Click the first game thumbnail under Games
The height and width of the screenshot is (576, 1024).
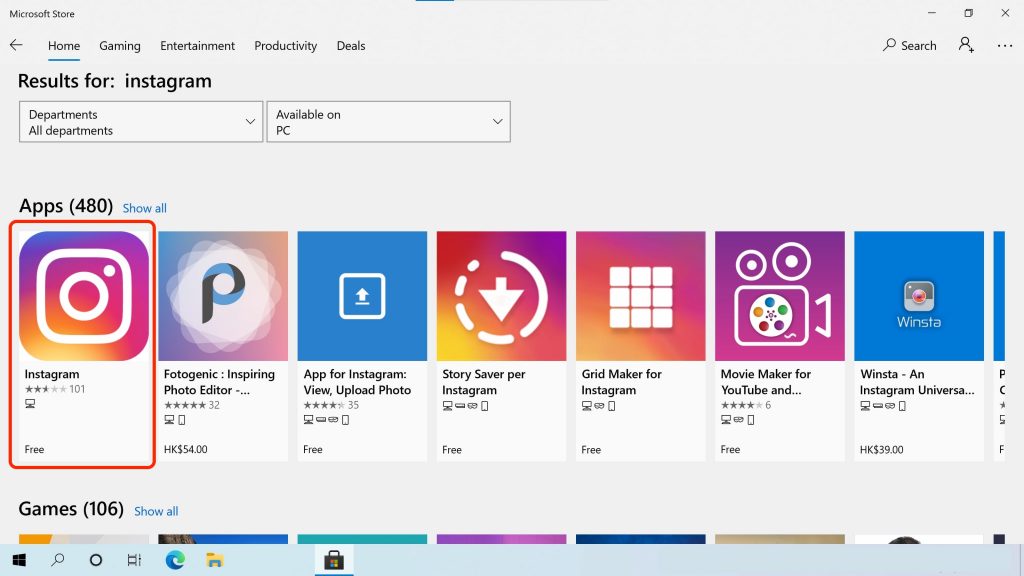point(84,539)
